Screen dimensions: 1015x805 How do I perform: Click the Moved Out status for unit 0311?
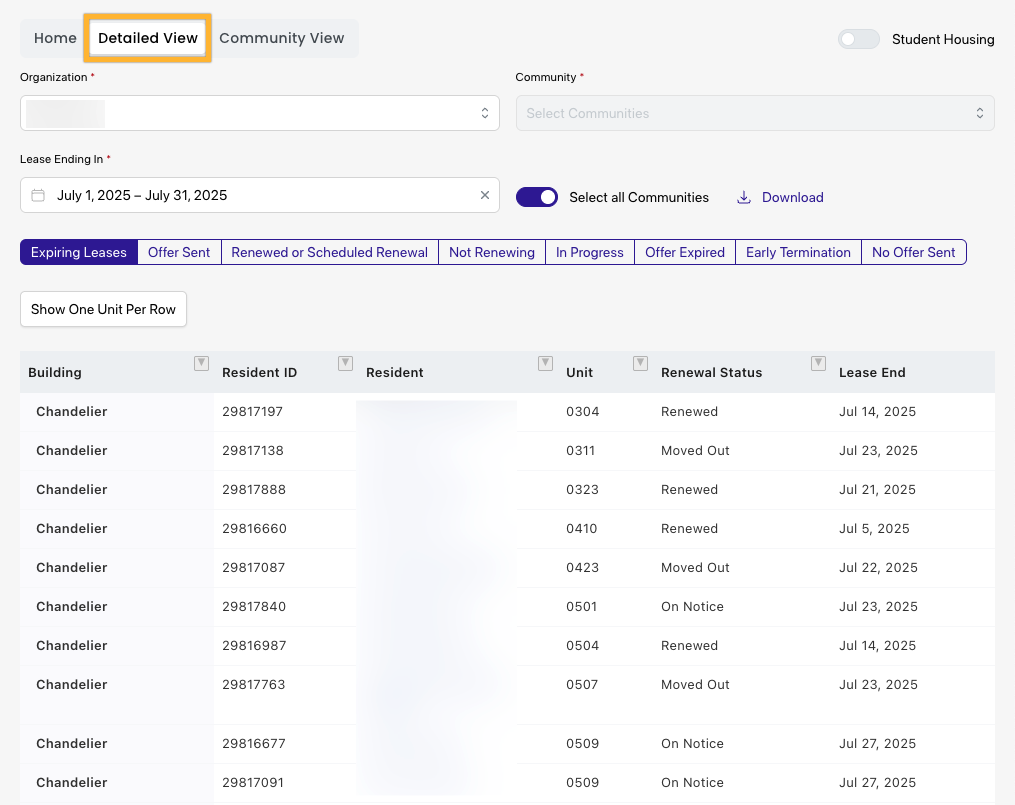(695, 450)
